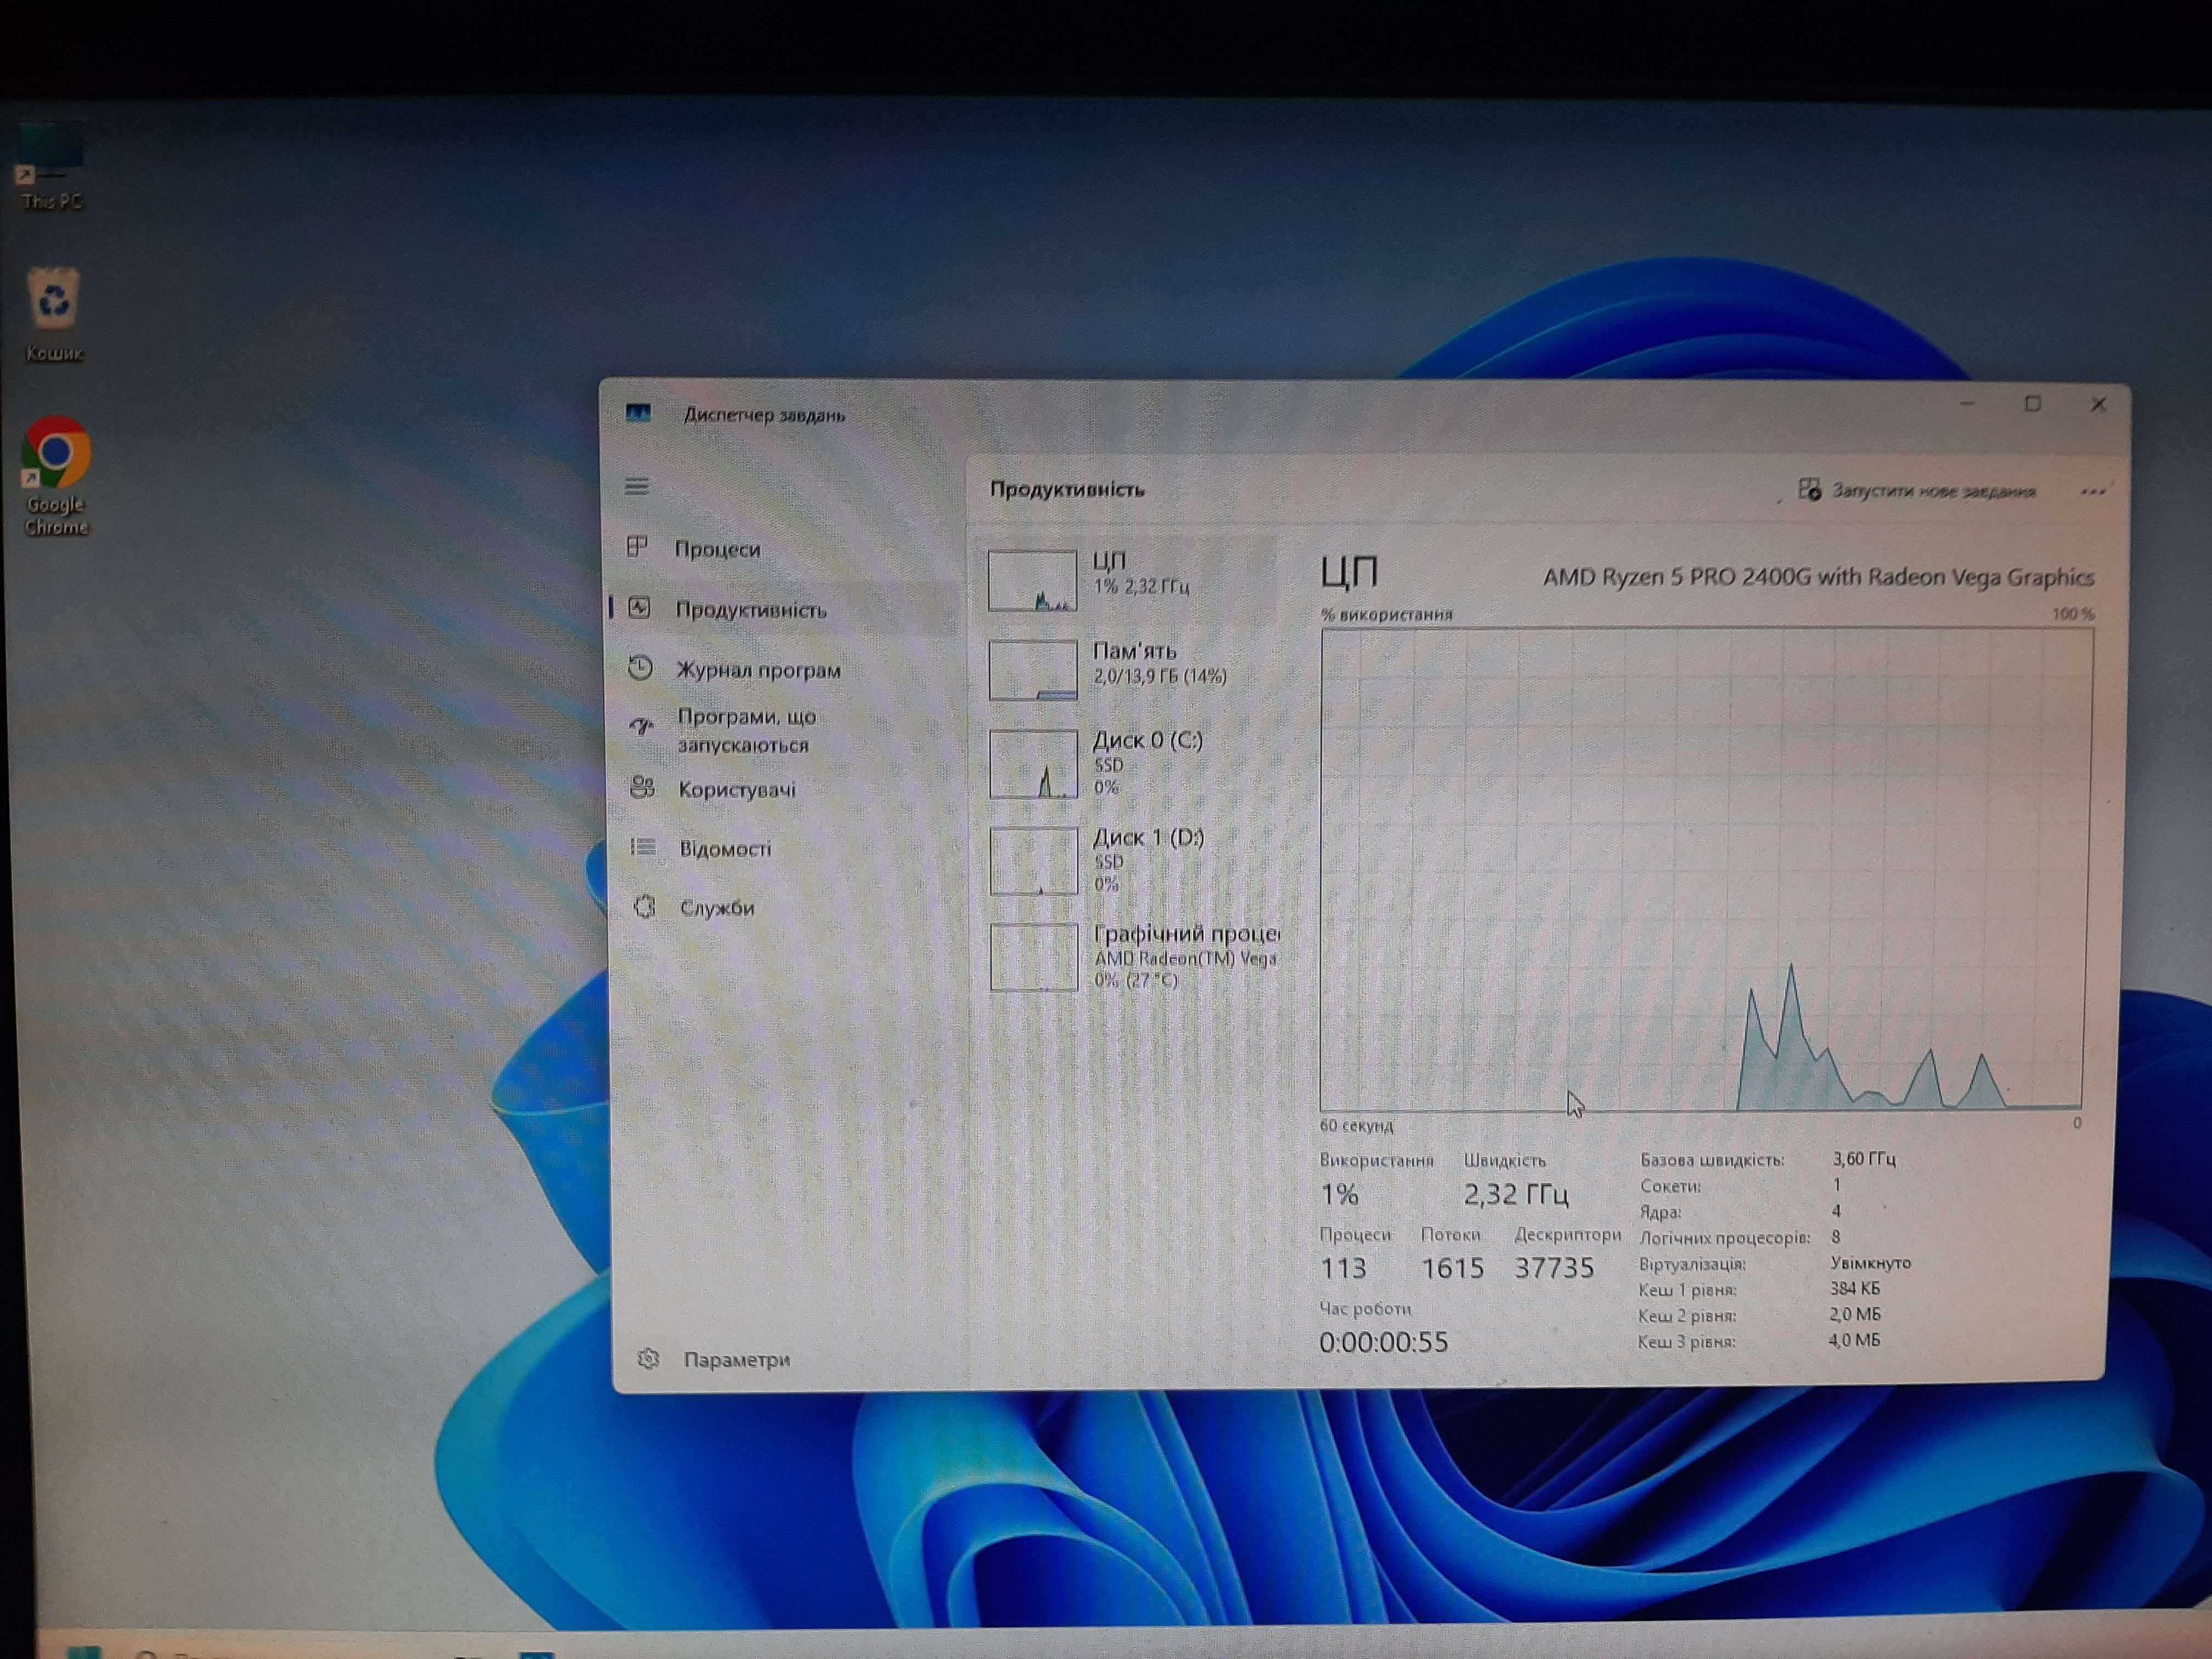Click the Швидкість value 2,32 ГГц
2212x1659 pixels.
click(1516, 1194)
